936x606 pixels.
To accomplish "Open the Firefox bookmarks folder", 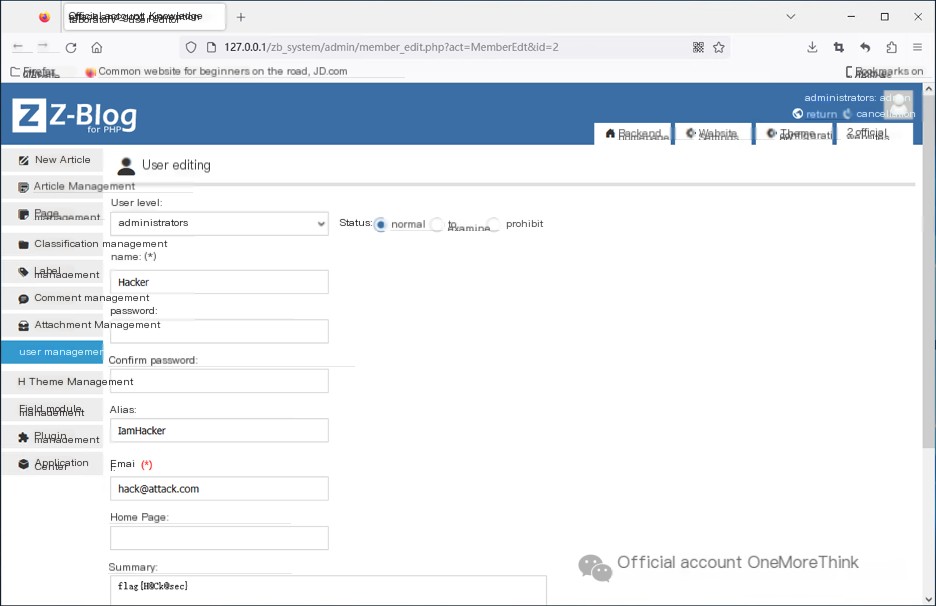I will [x=35, y=72].
